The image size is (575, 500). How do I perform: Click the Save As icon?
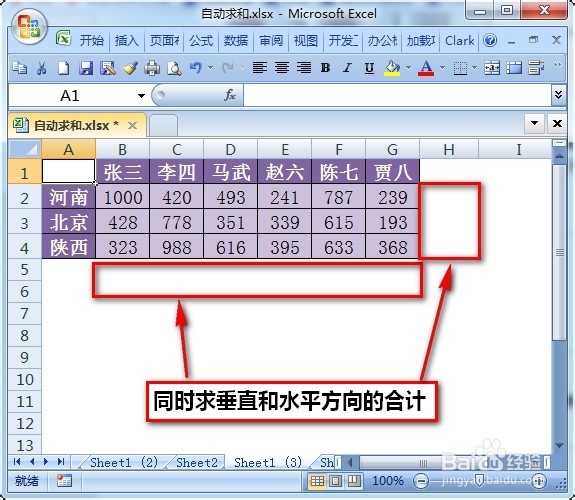point(108,68)
